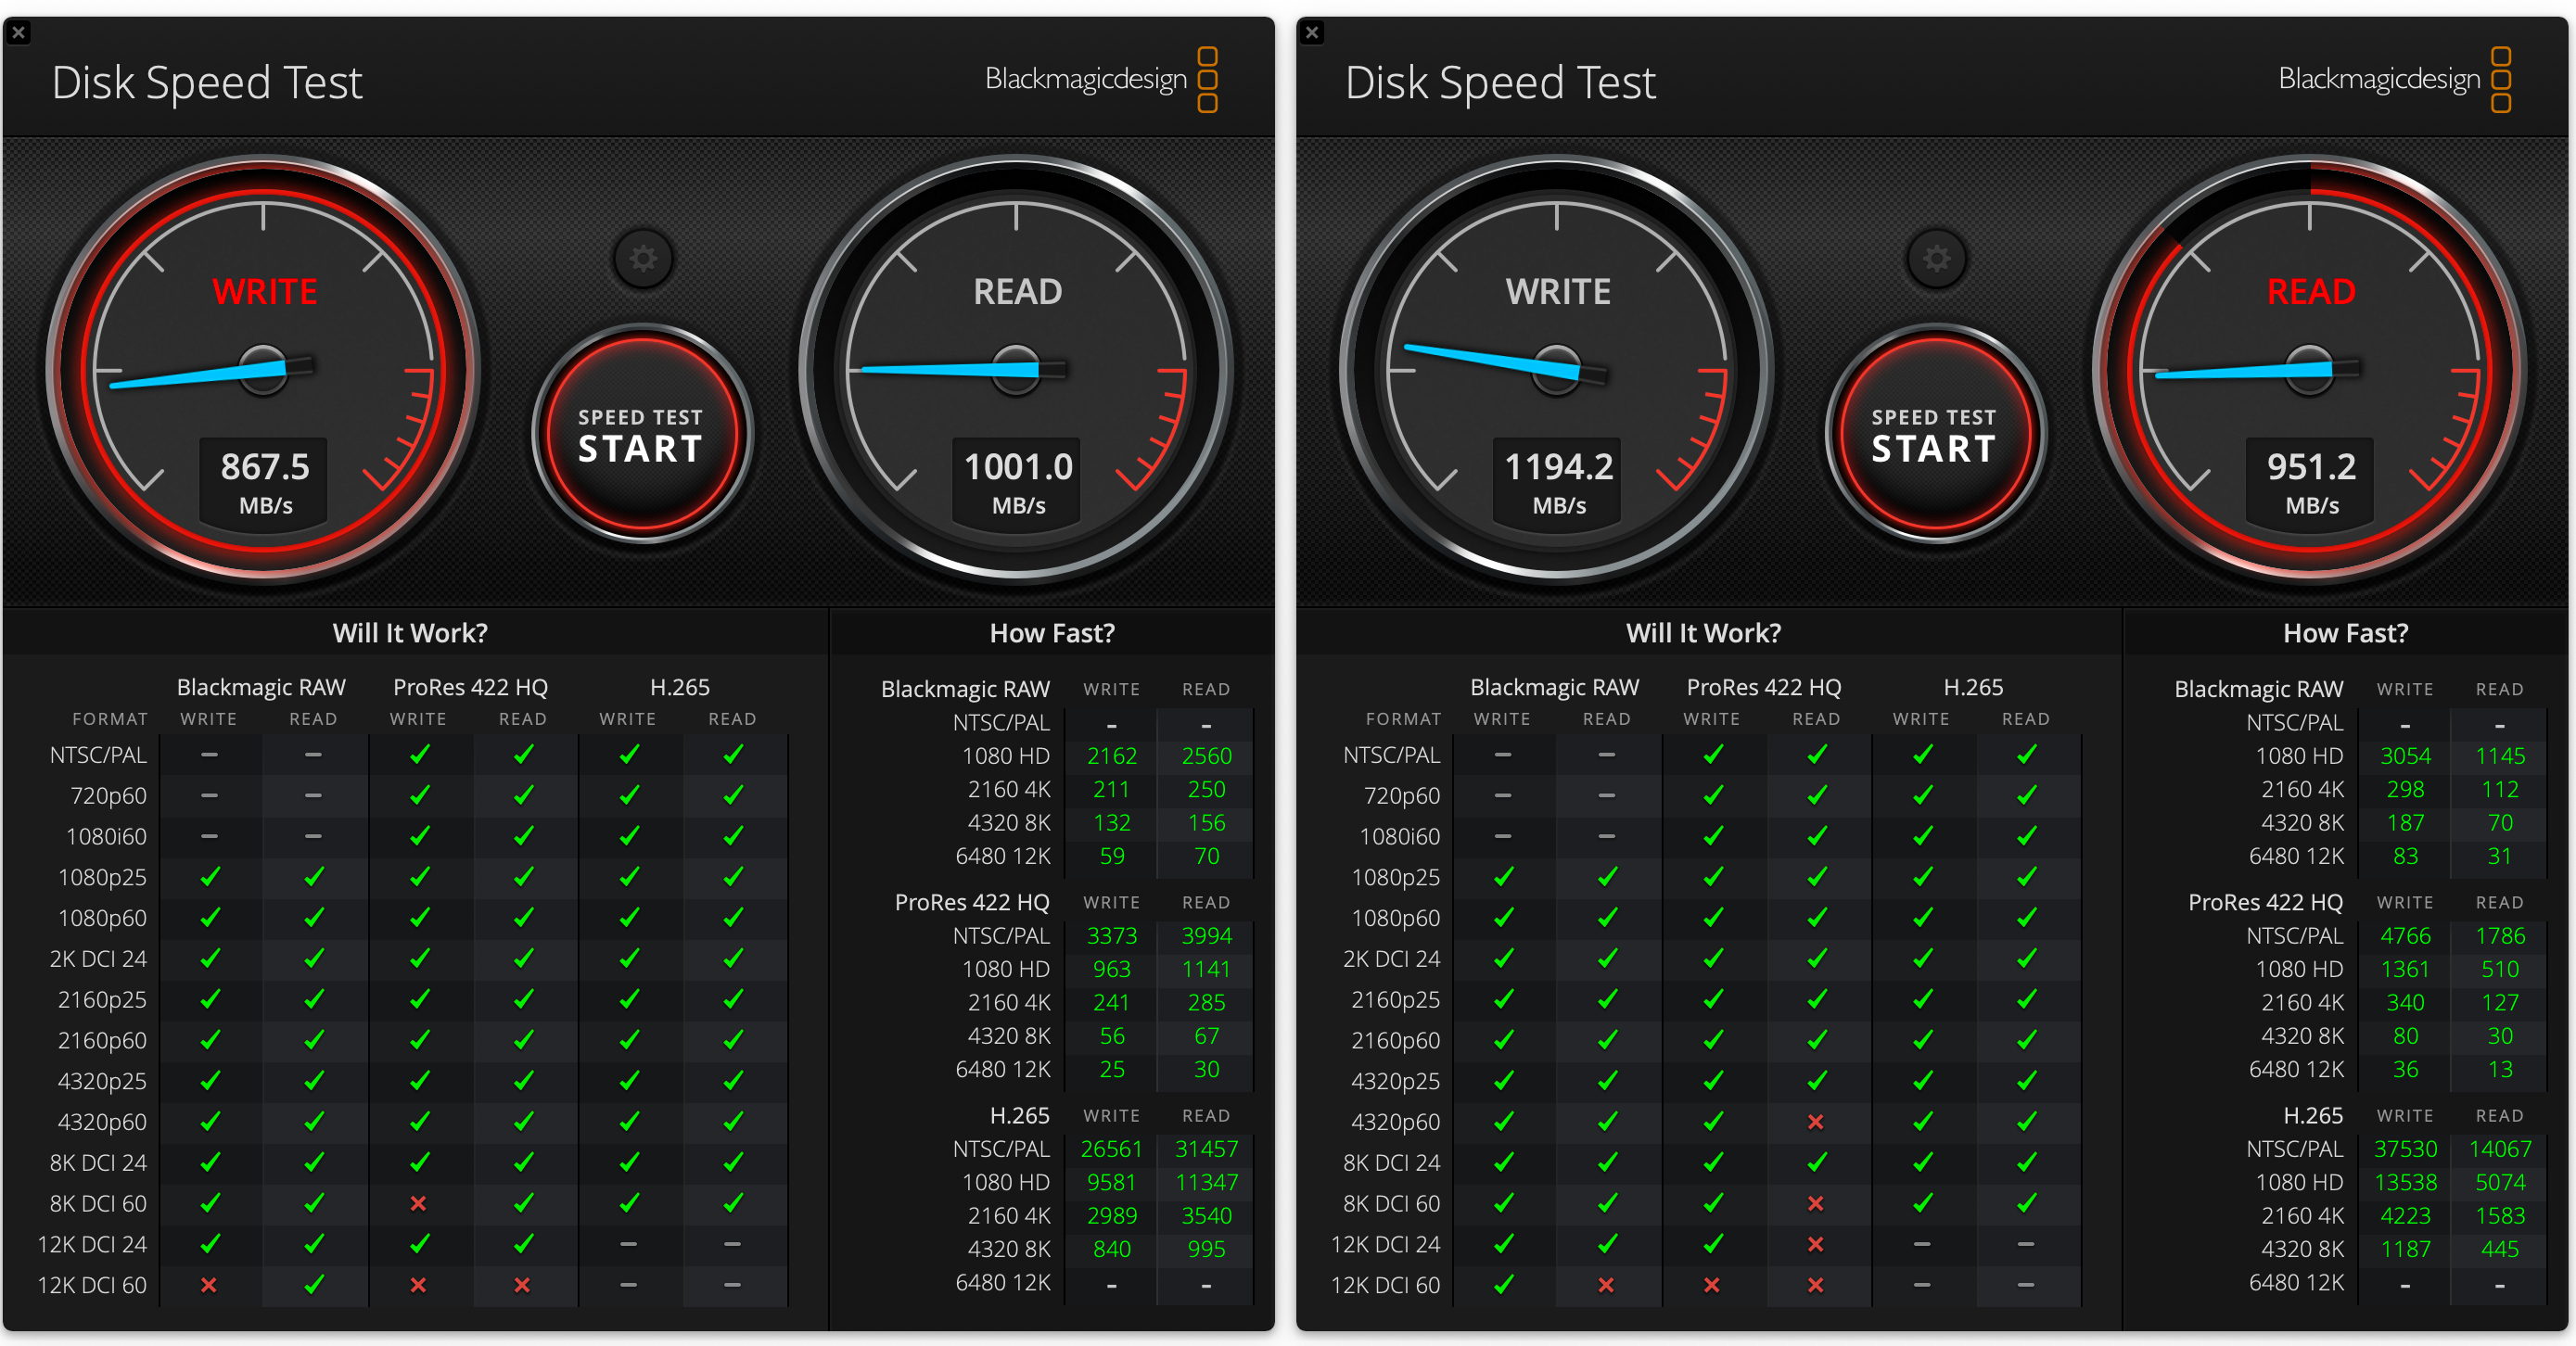The width and height of the screenshot is (2576, 1346).
Task: Open the settings gear in the right window
Action: [1936, 258]
